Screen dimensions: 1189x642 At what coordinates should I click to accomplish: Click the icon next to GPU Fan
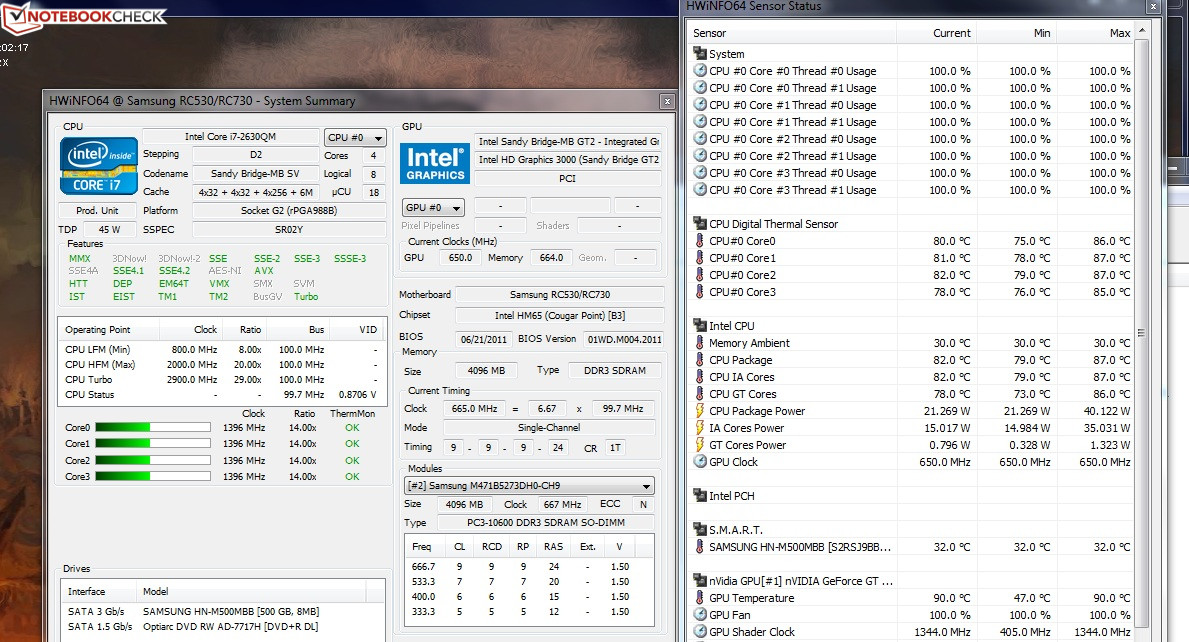[700, 615]
